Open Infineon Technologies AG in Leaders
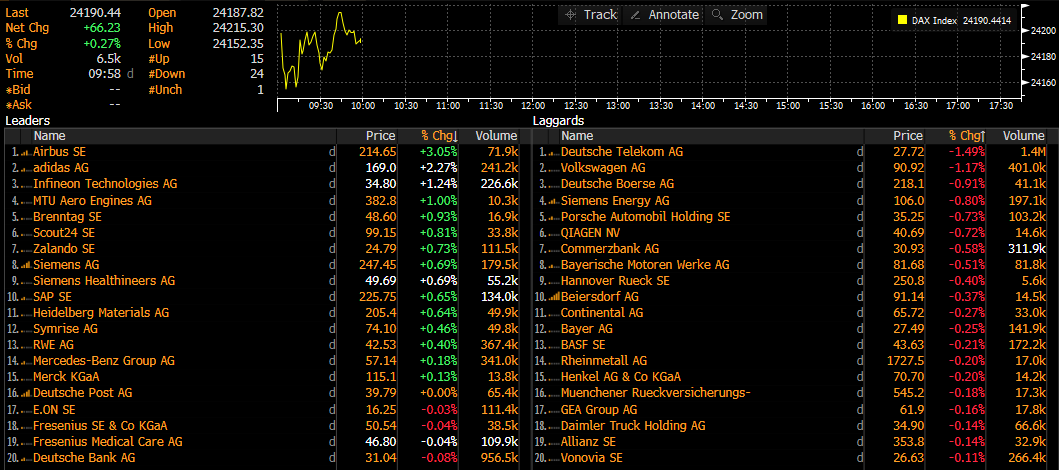Viewport: 1059px width, 470px height. coord(105,184)
